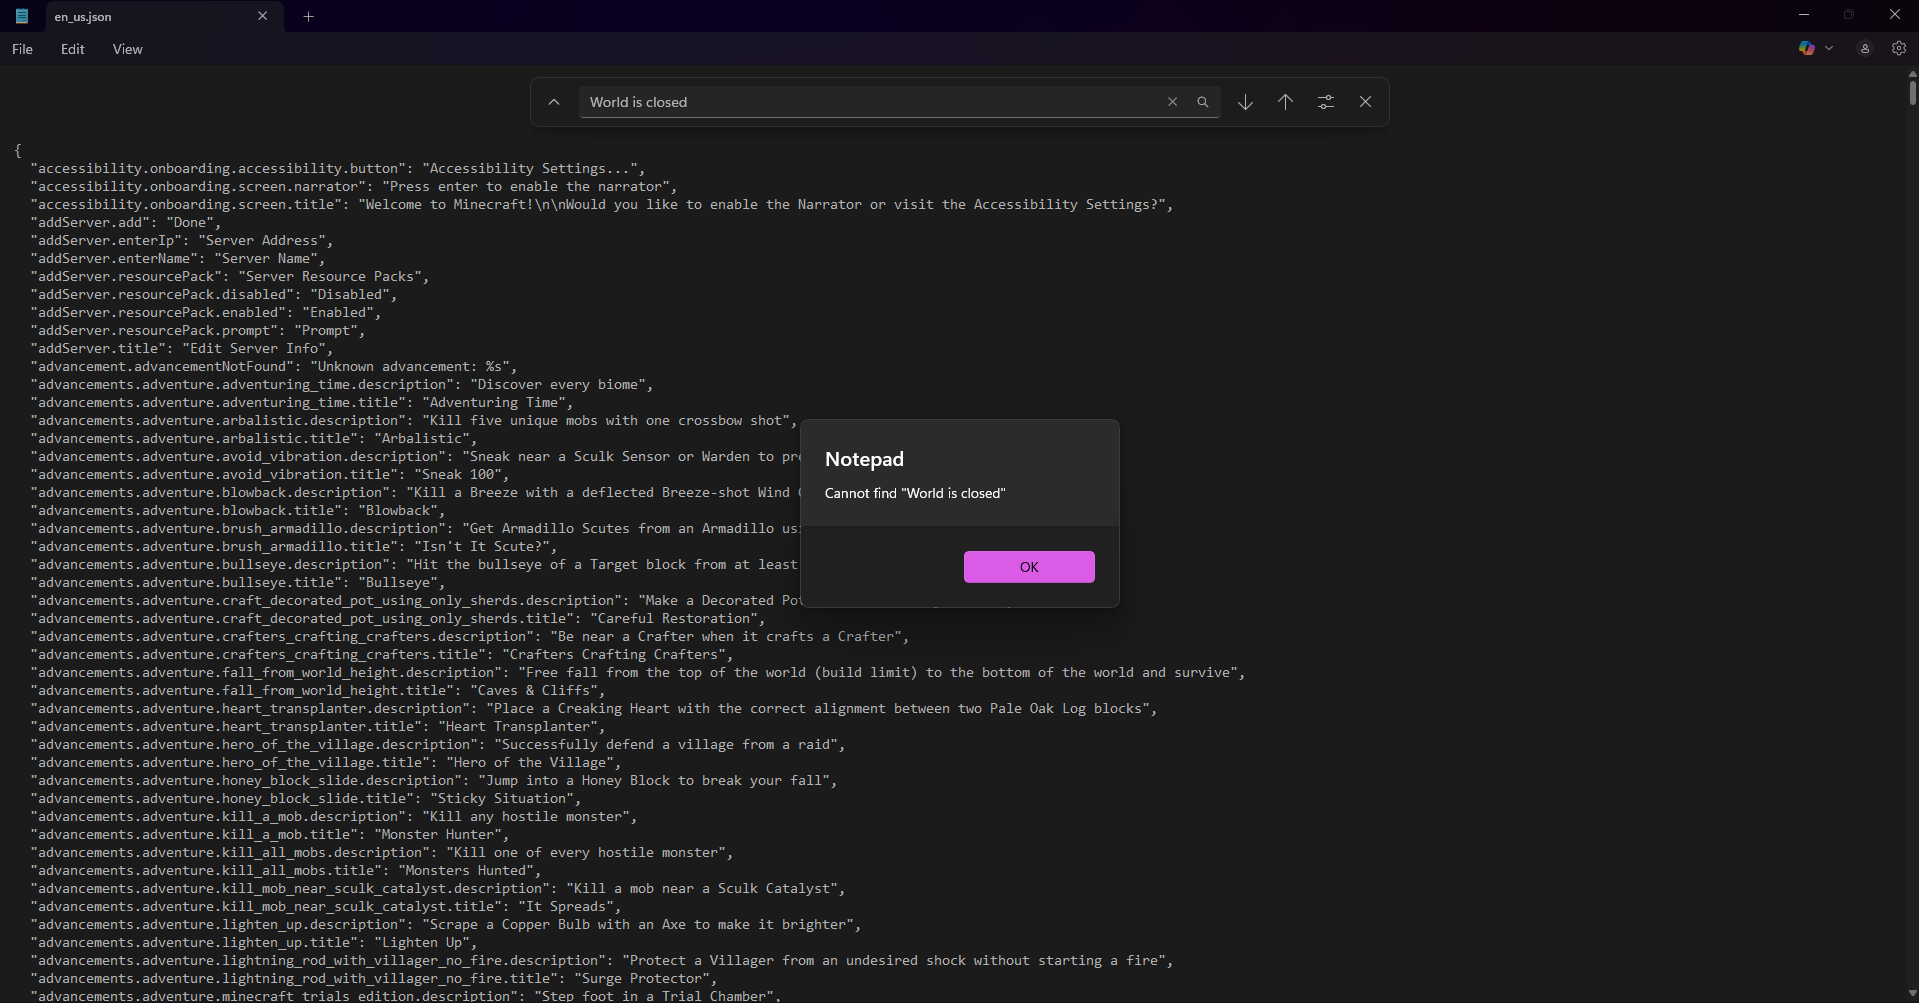
Task: Click the Copilot icon
Action: coord(1806,48)
